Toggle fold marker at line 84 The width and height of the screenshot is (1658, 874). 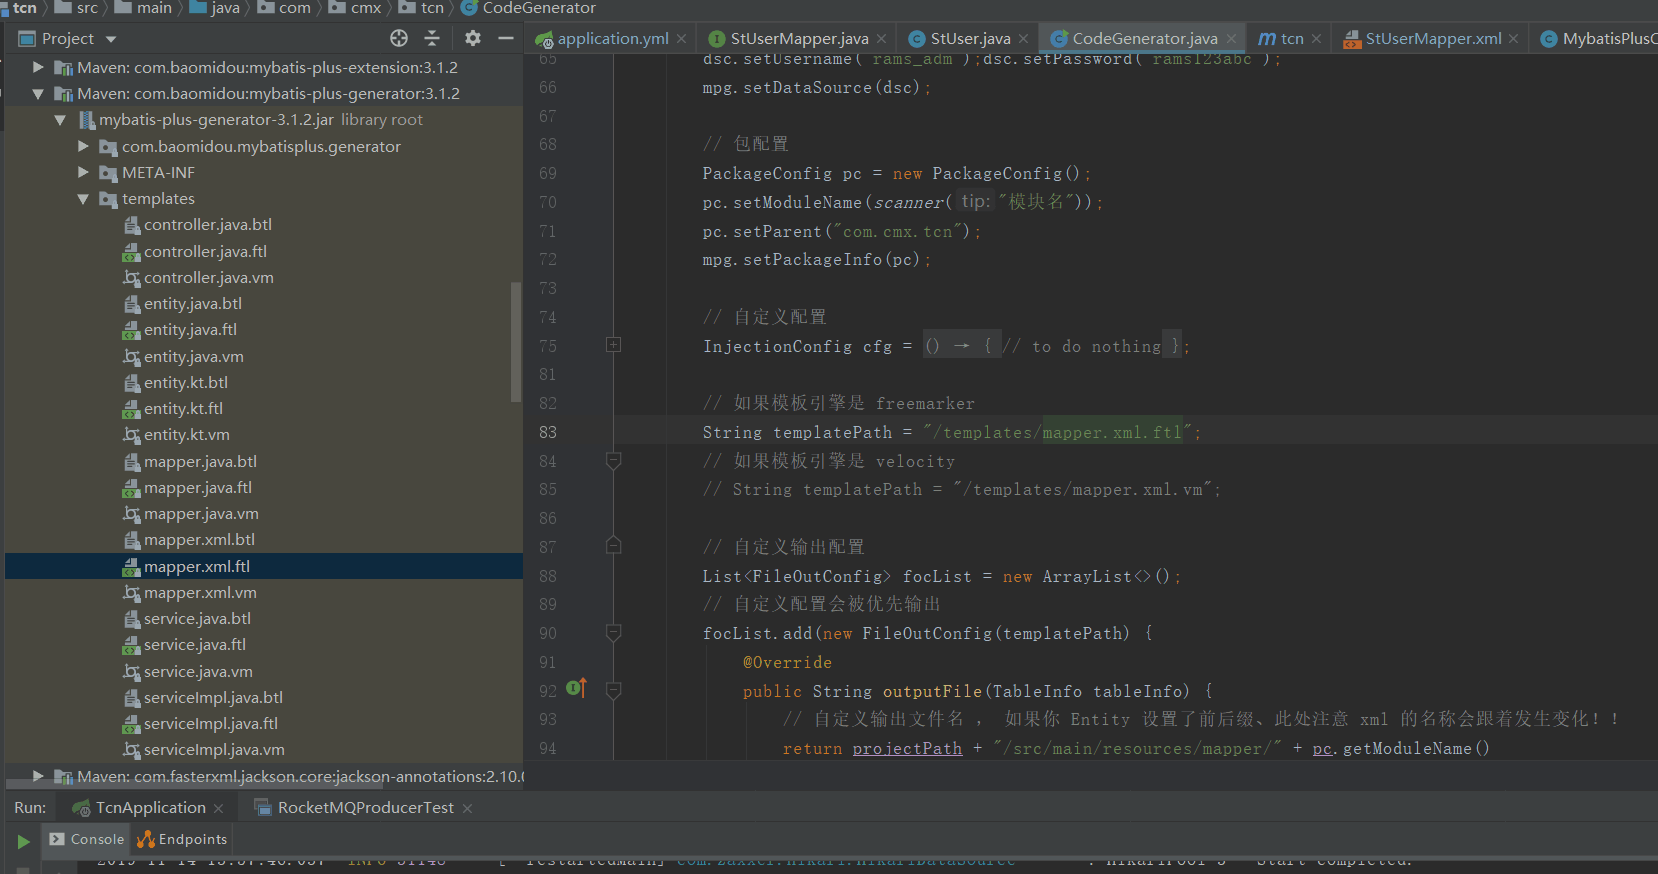point(614,460)
